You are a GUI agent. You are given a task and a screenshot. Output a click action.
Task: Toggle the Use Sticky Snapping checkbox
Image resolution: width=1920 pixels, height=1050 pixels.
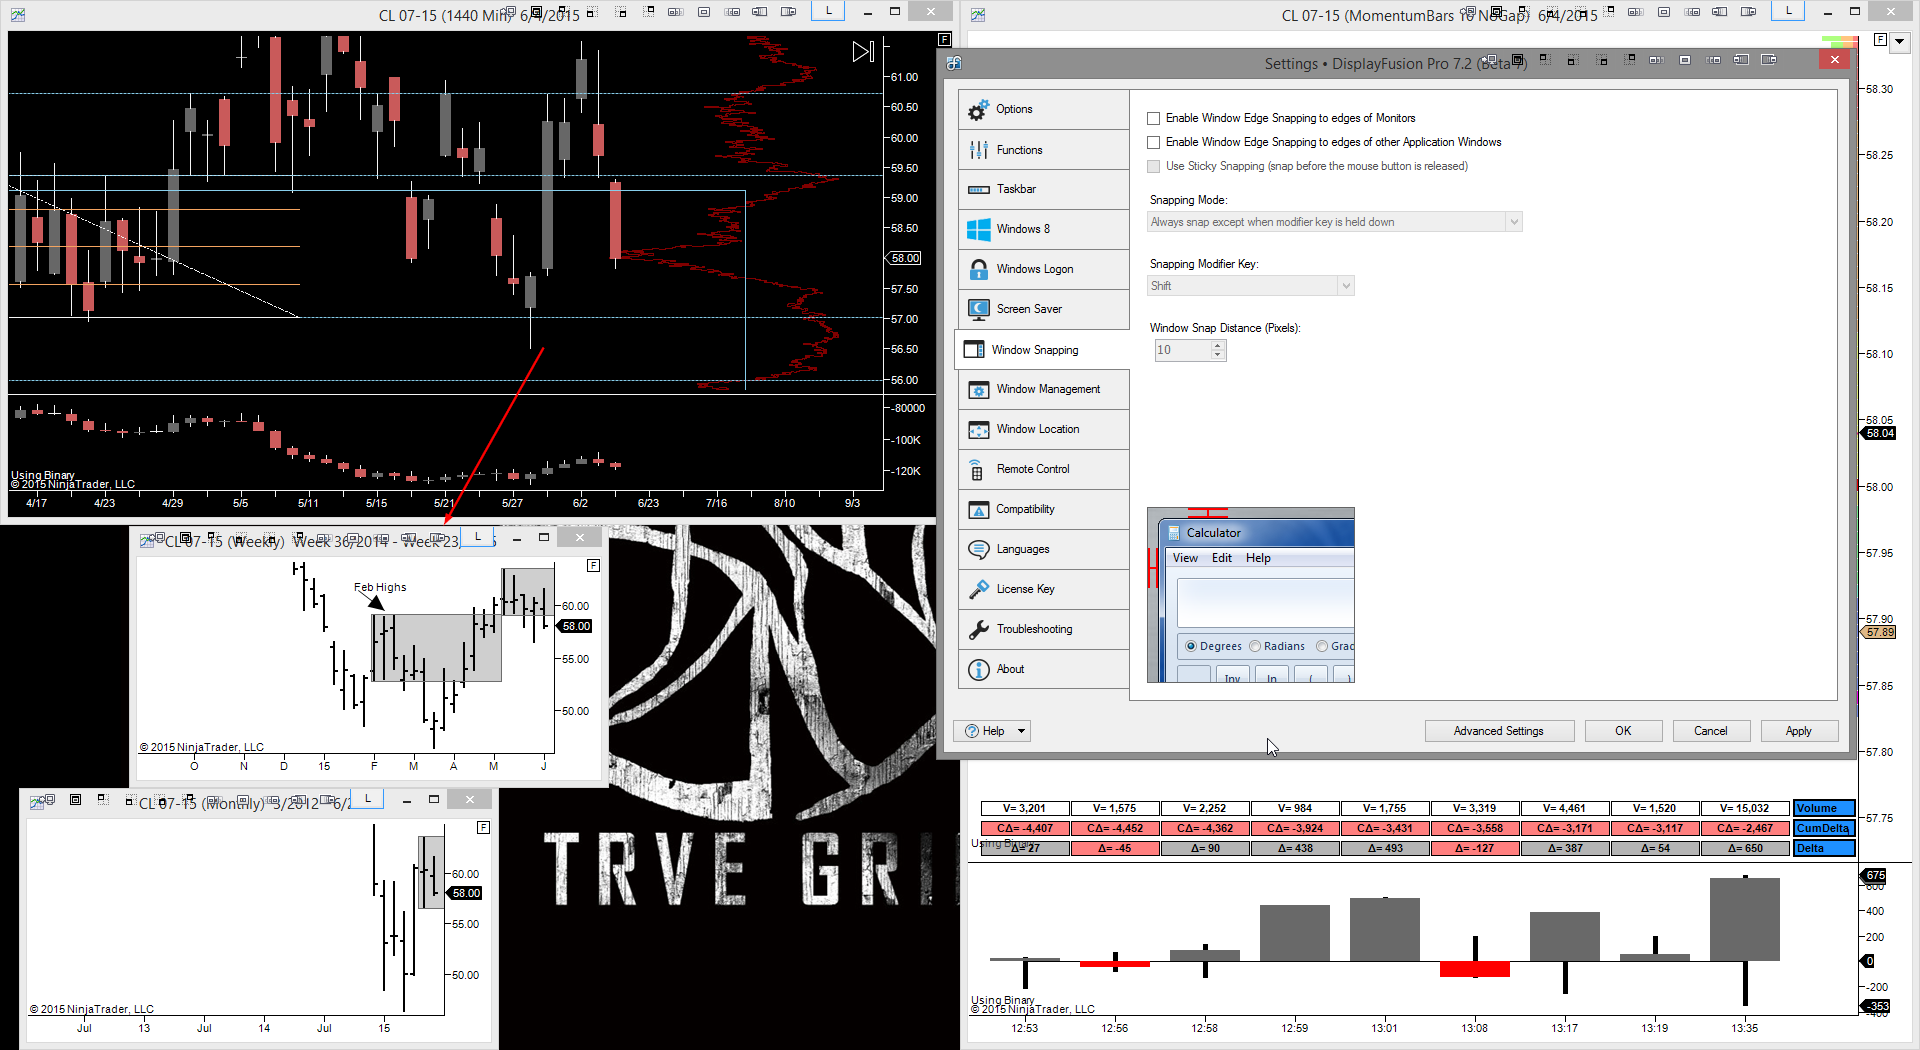pos(1154,166)
